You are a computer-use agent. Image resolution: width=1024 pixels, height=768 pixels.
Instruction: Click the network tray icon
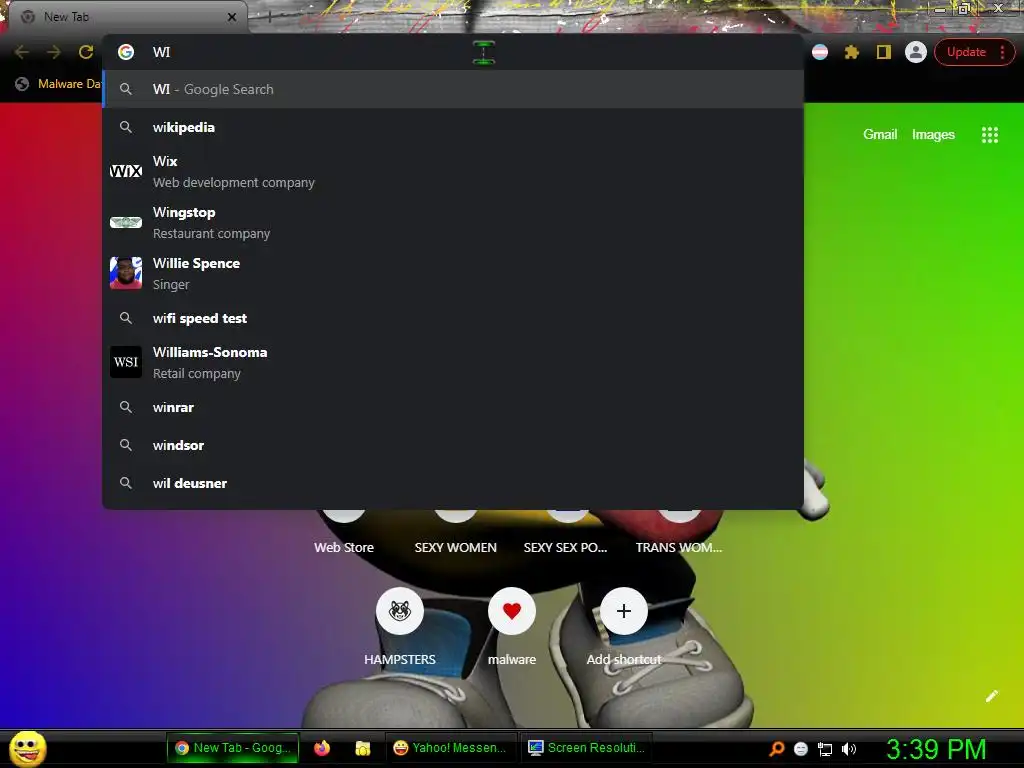point(825,749)
